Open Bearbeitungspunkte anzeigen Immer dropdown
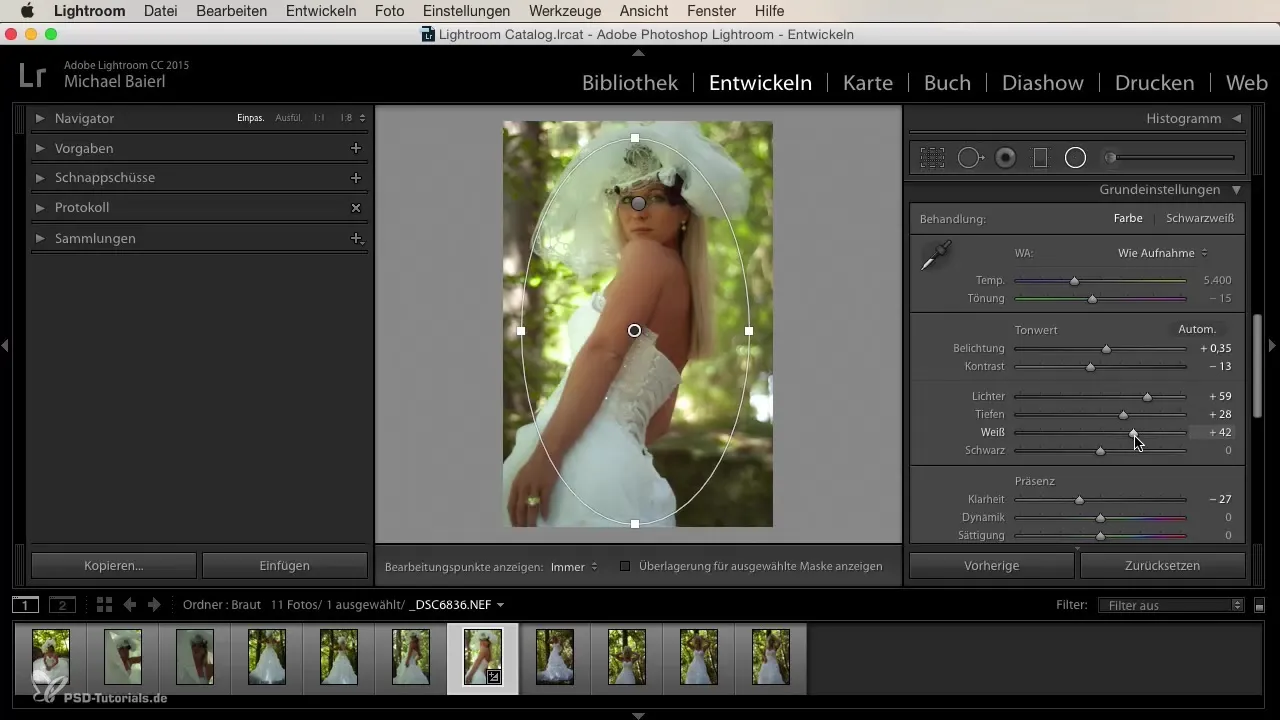1280x720 pixels. [574, 566]
